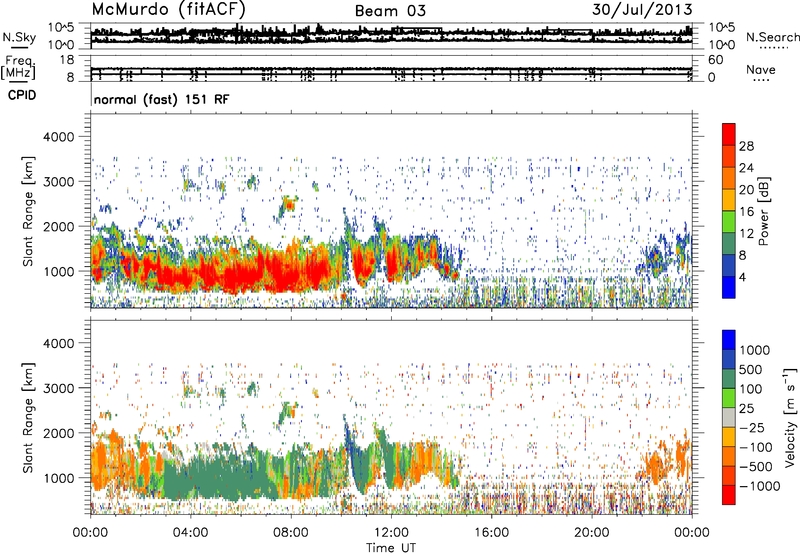Pick the red bottom Velocity colorbar segment

729,495
